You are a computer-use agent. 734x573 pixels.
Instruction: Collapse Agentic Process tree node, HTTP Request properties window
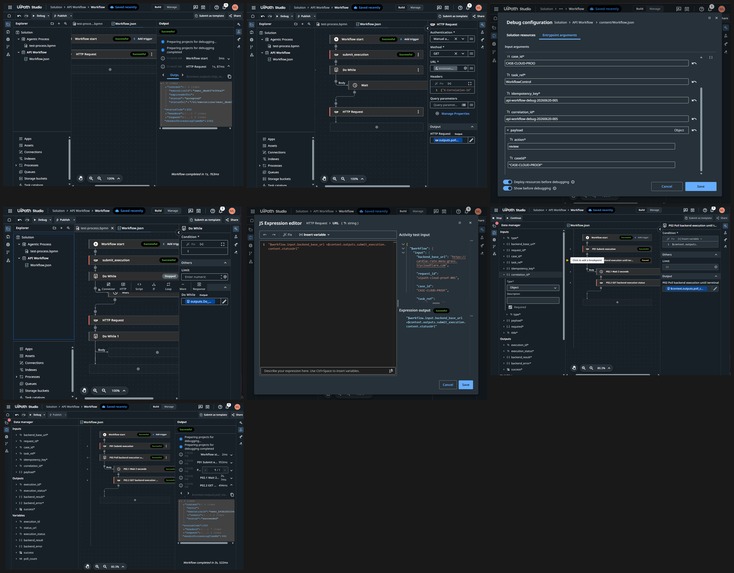(263, 39)
